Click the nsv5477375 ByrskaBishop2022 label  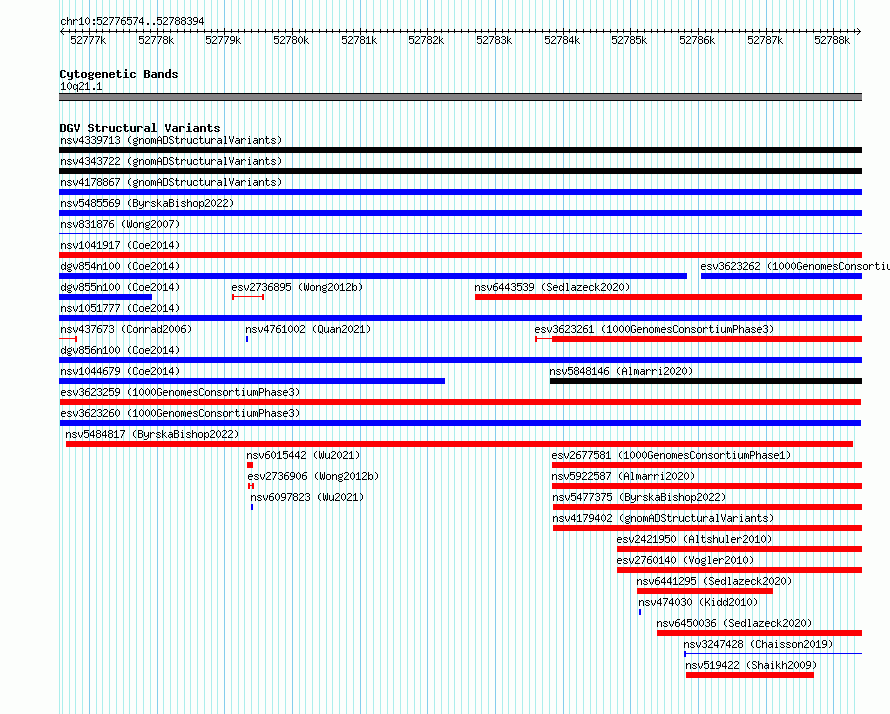click(x=639, y=497)
